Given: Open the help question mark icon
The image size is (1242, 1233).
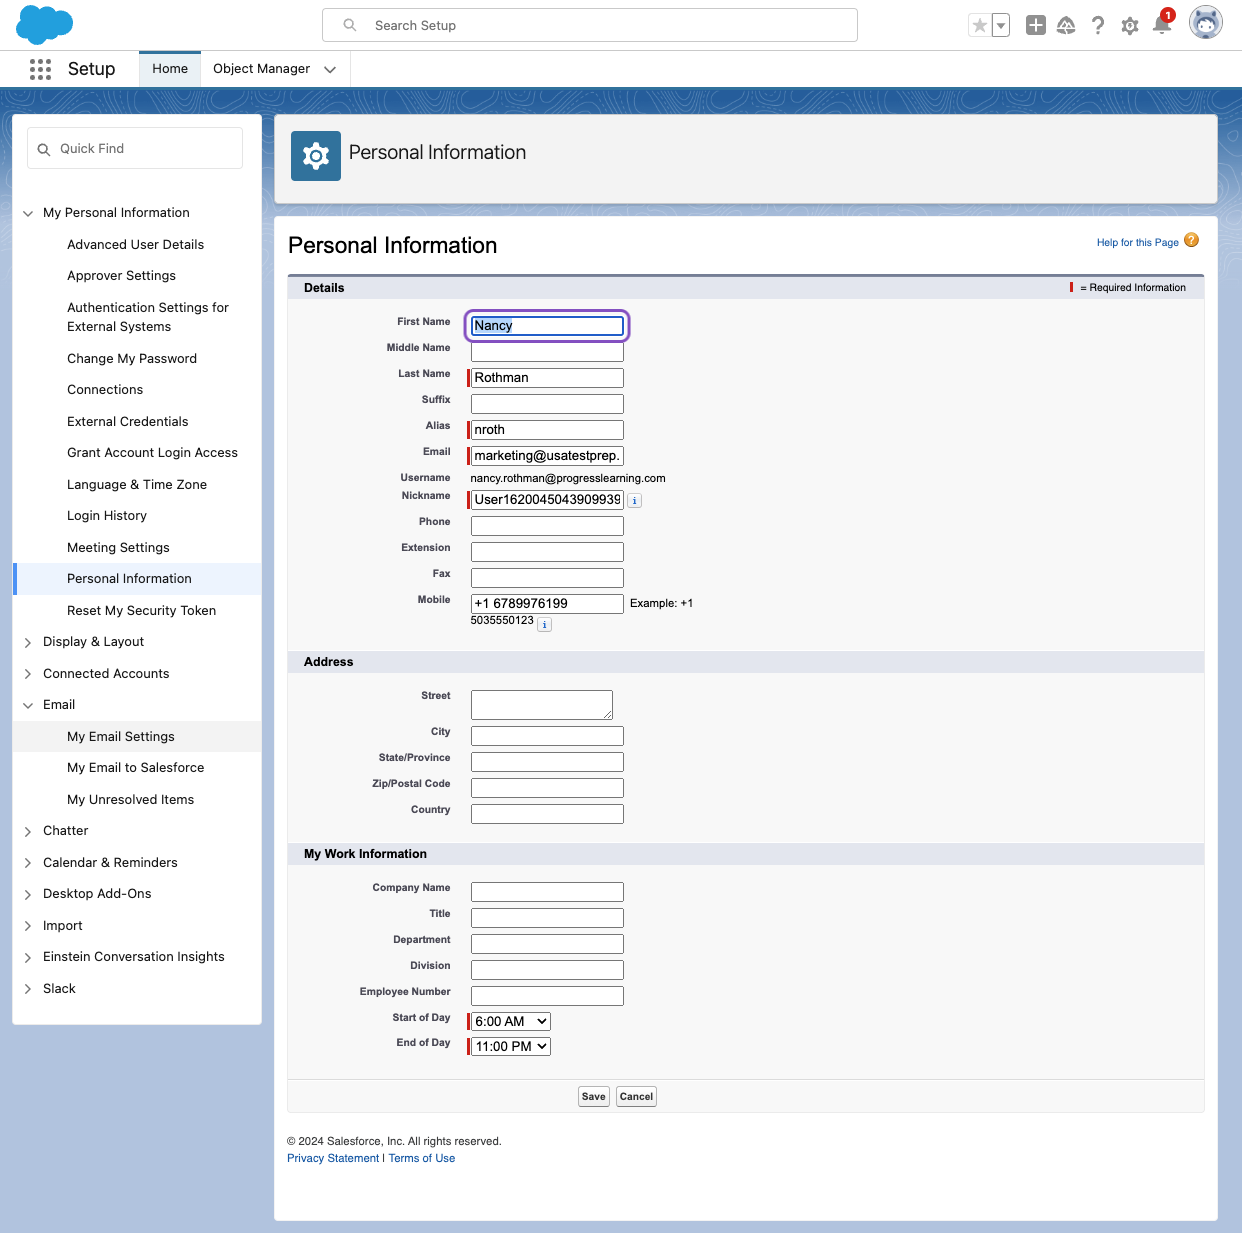Looking at the screenshot, I should (x=1098, y=26).
